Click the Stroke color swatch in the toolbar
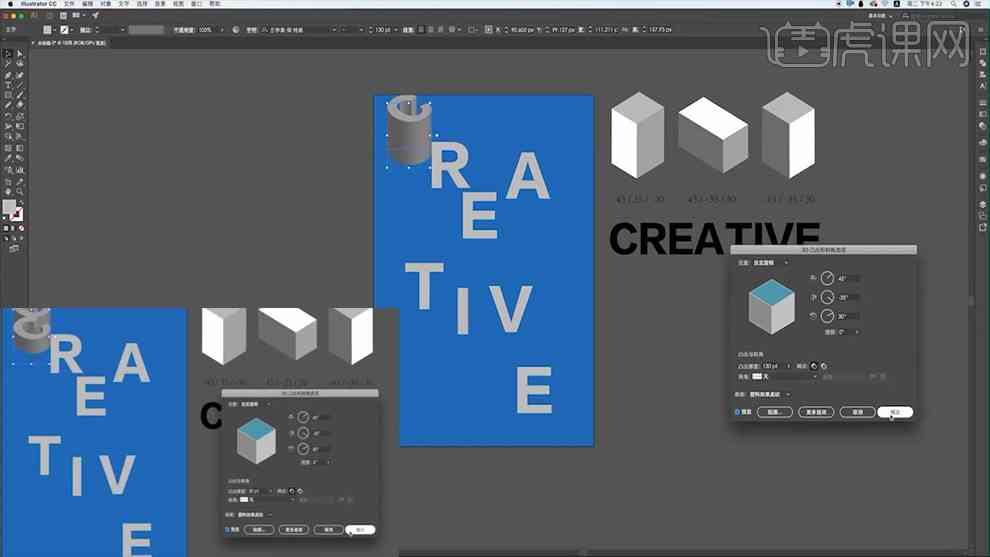 tap(16, 215)
